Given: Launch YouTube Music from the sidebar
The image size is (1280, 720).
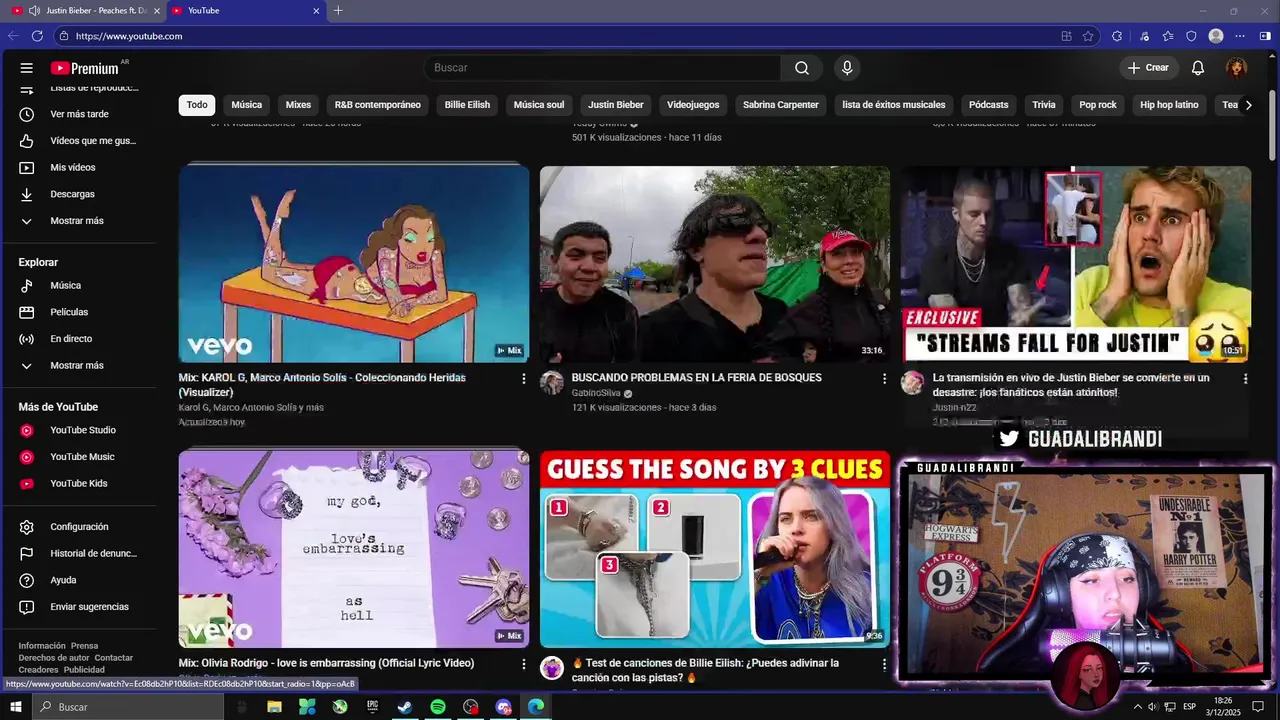Looking at the screenshot, I should pyautogui.click(x=78, y=457).
